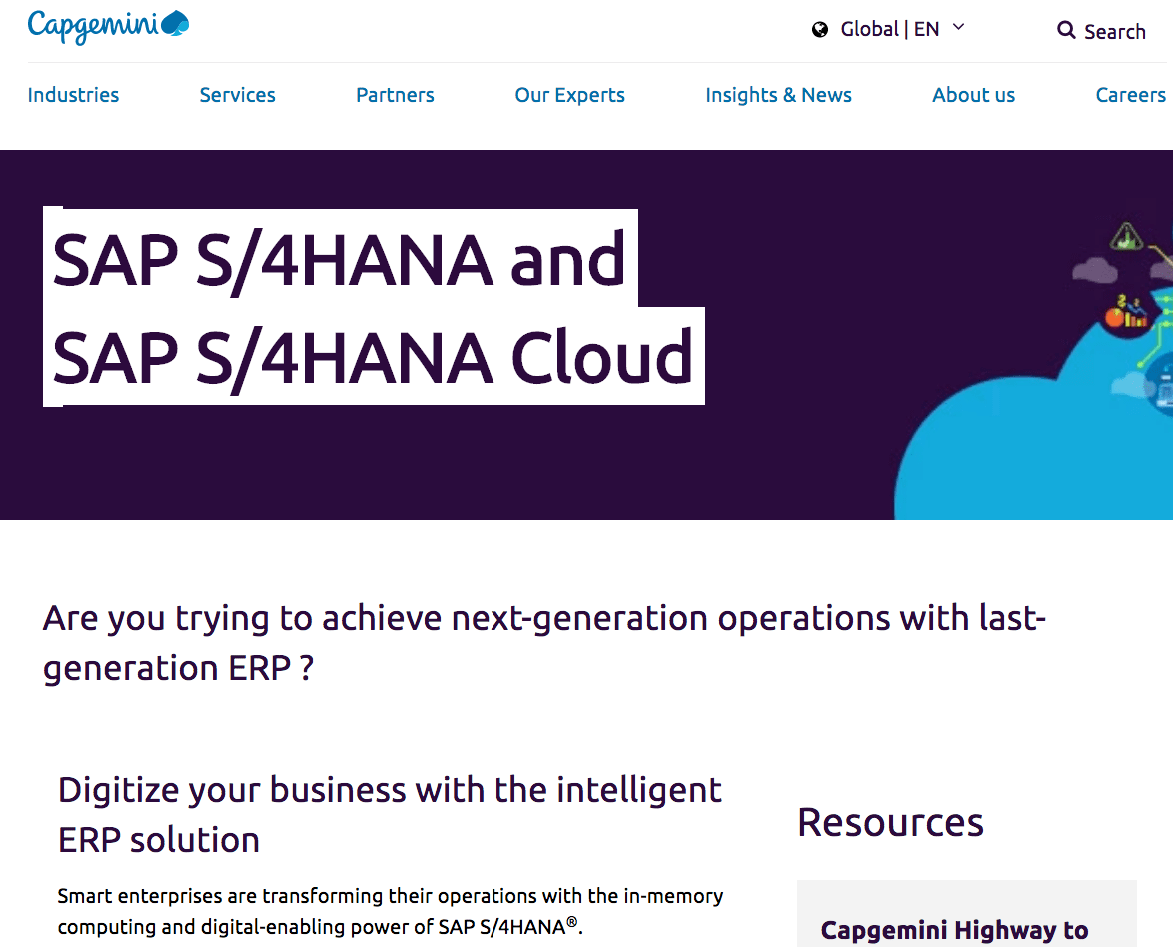Open the Partners menu
The image size is (1173, 947).
tap(395, 95)
